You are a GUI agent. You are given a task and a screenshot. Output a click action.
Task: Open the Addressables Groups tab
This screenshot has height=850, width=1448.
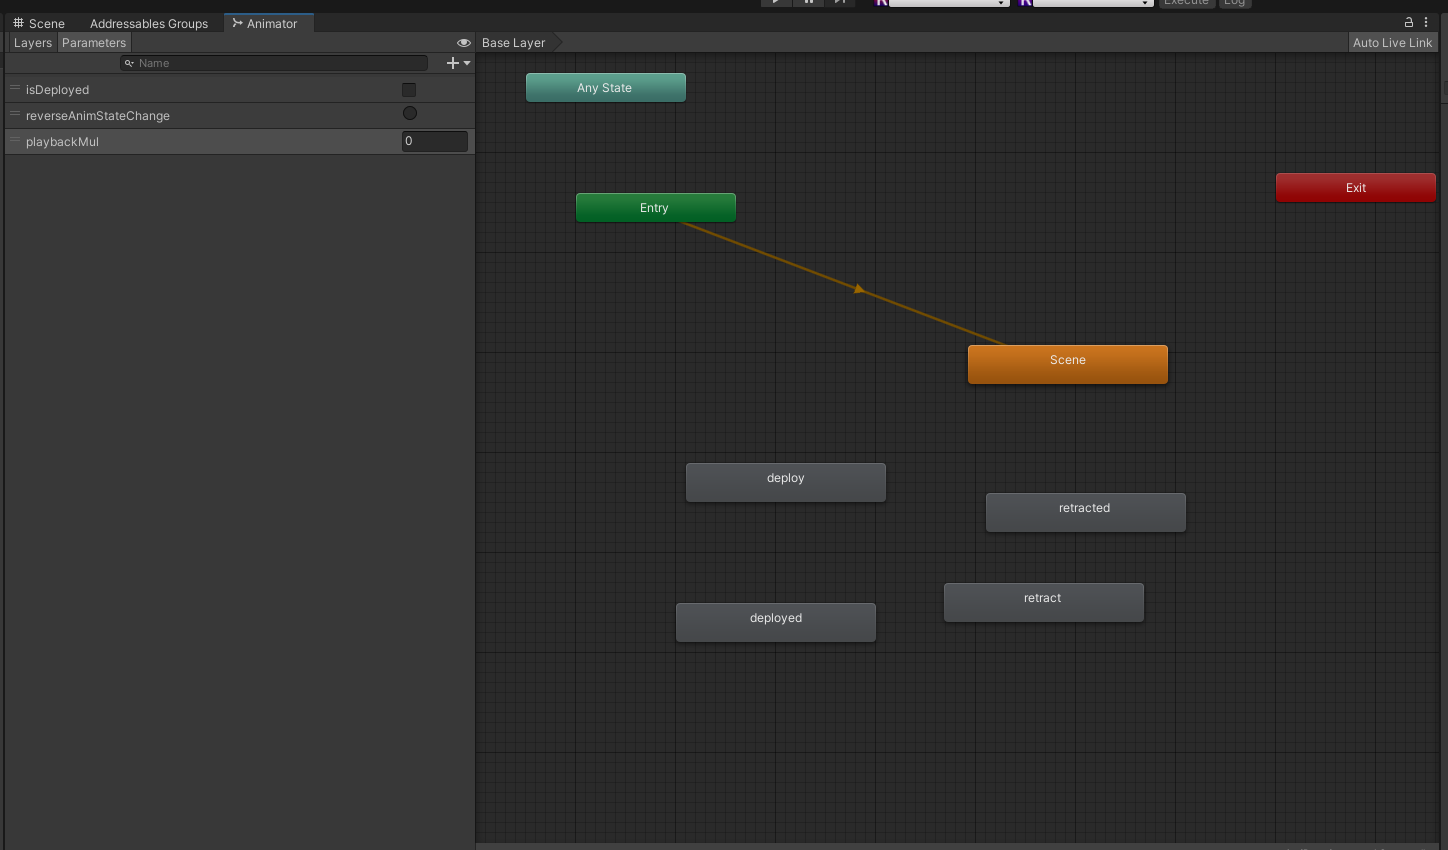coord(149,23)
